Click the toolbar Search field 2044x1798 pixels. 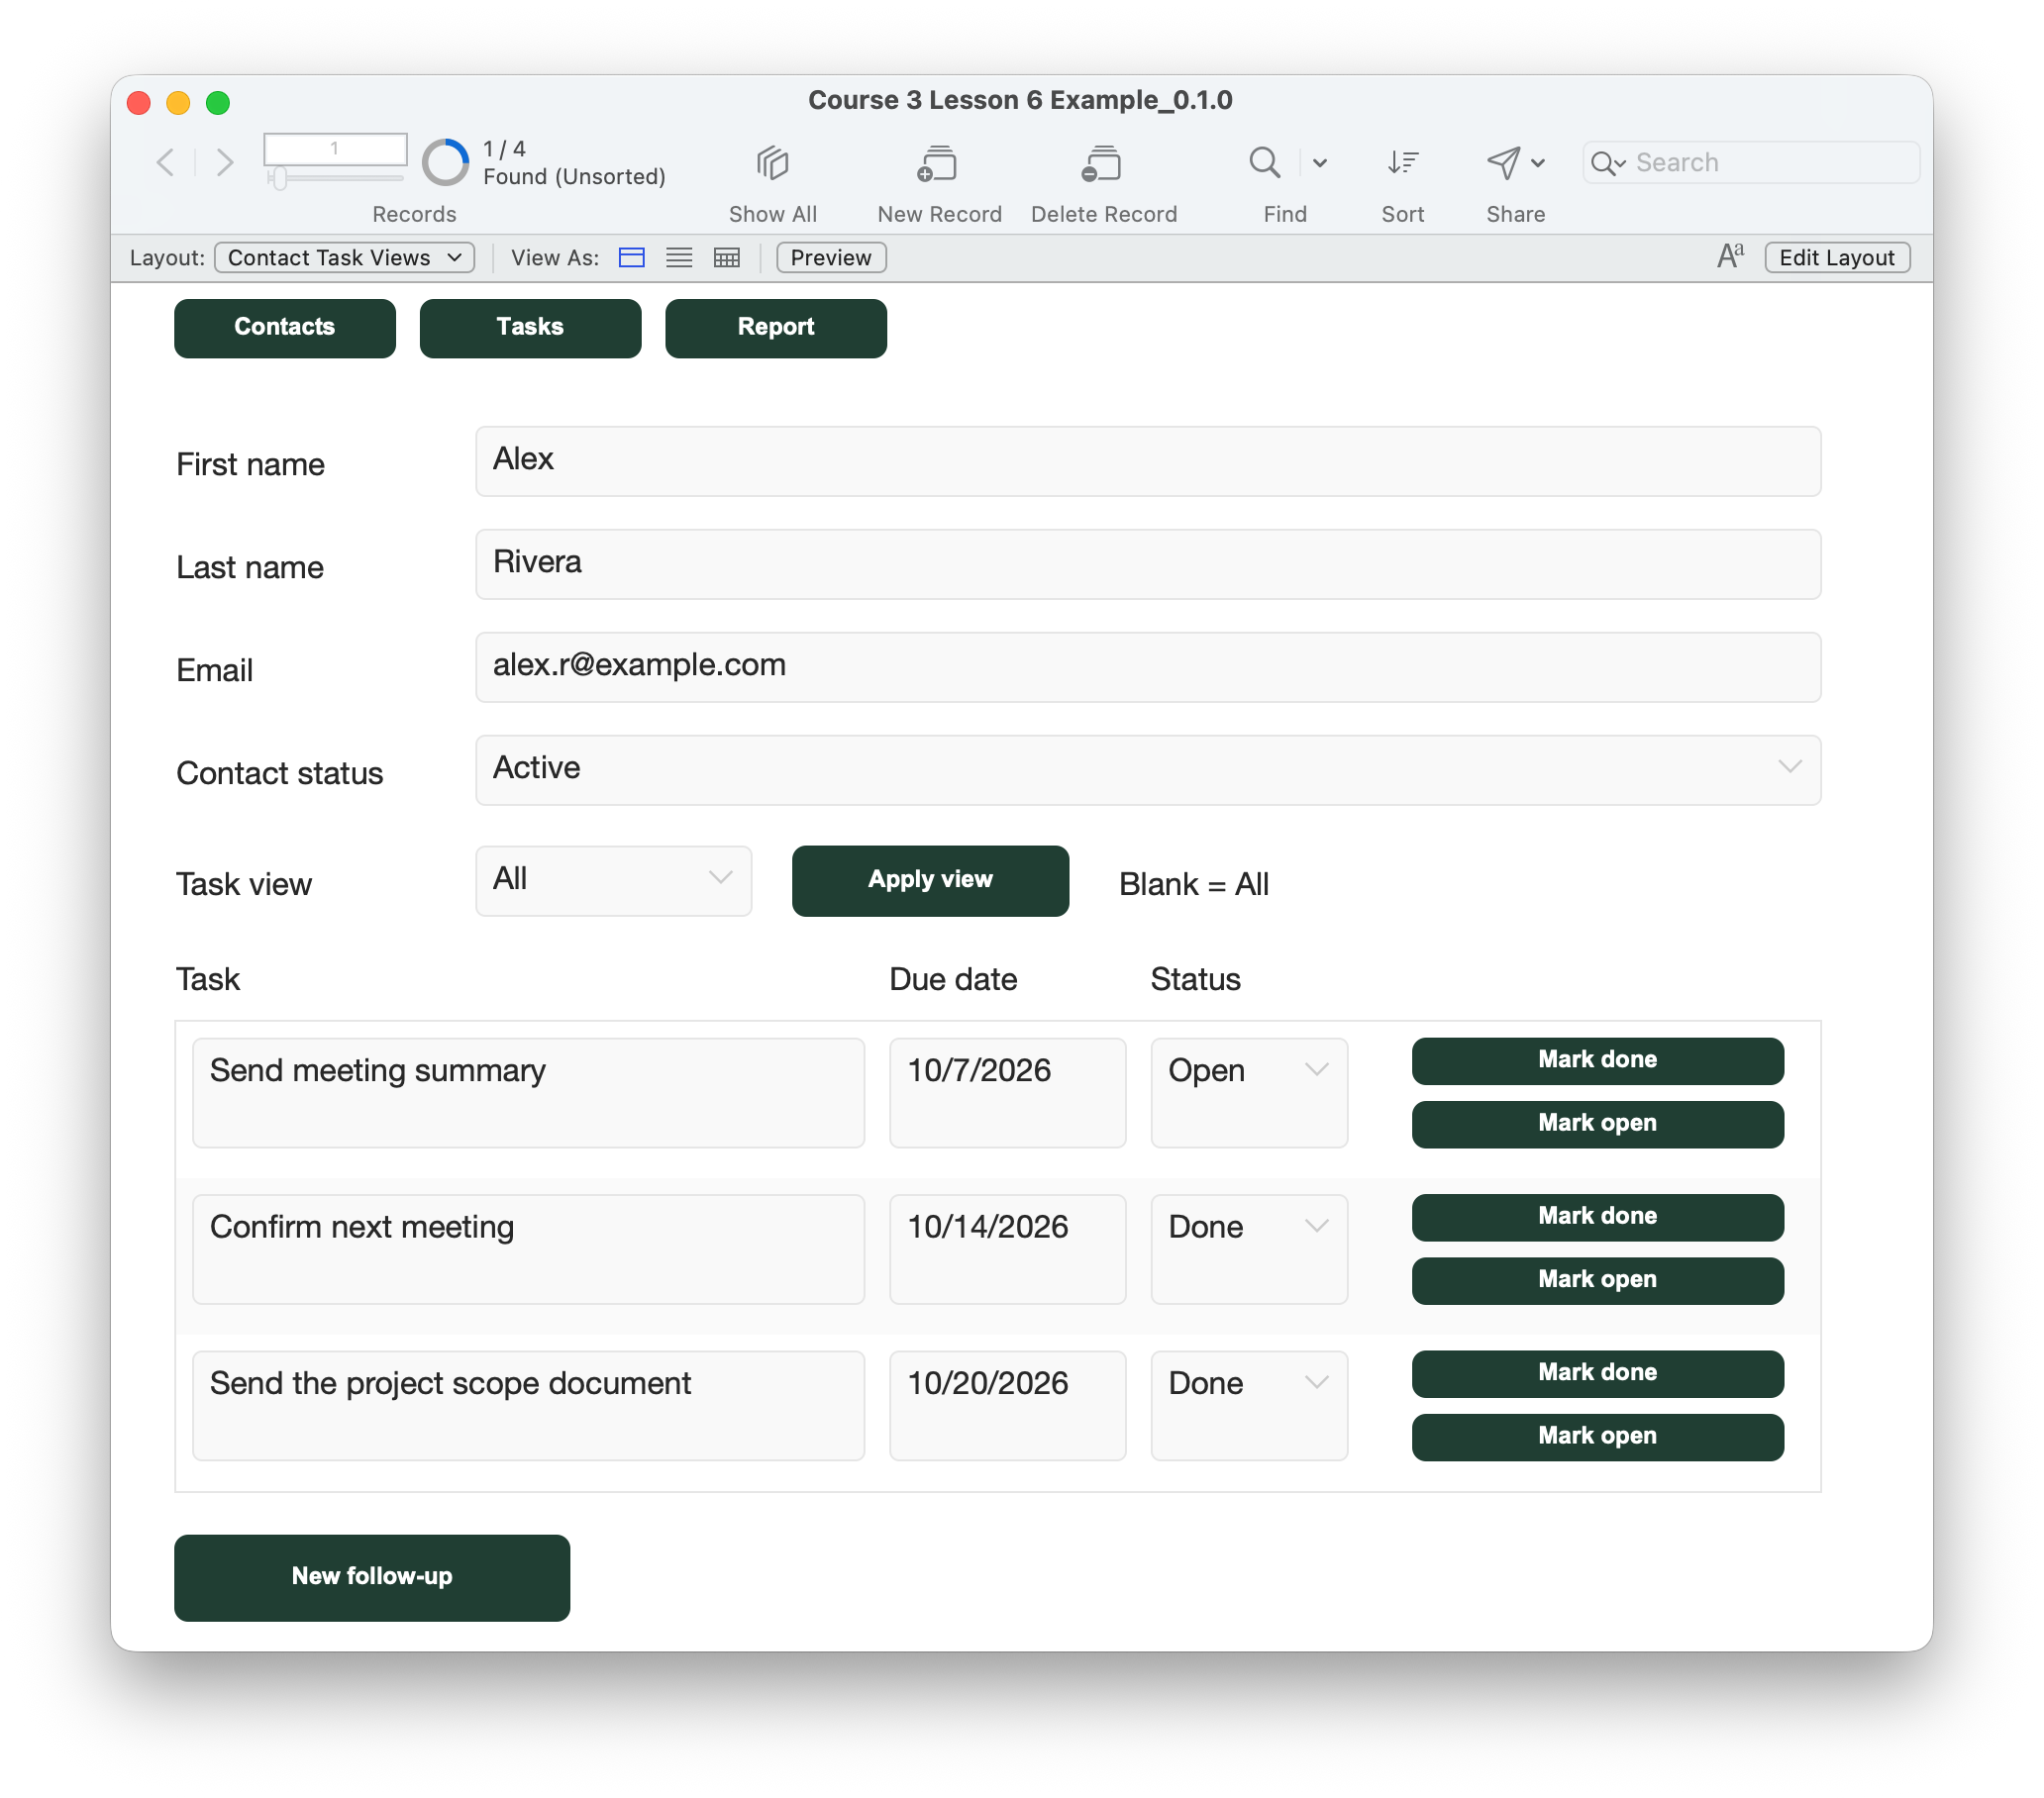click(x=1750, y=163)
